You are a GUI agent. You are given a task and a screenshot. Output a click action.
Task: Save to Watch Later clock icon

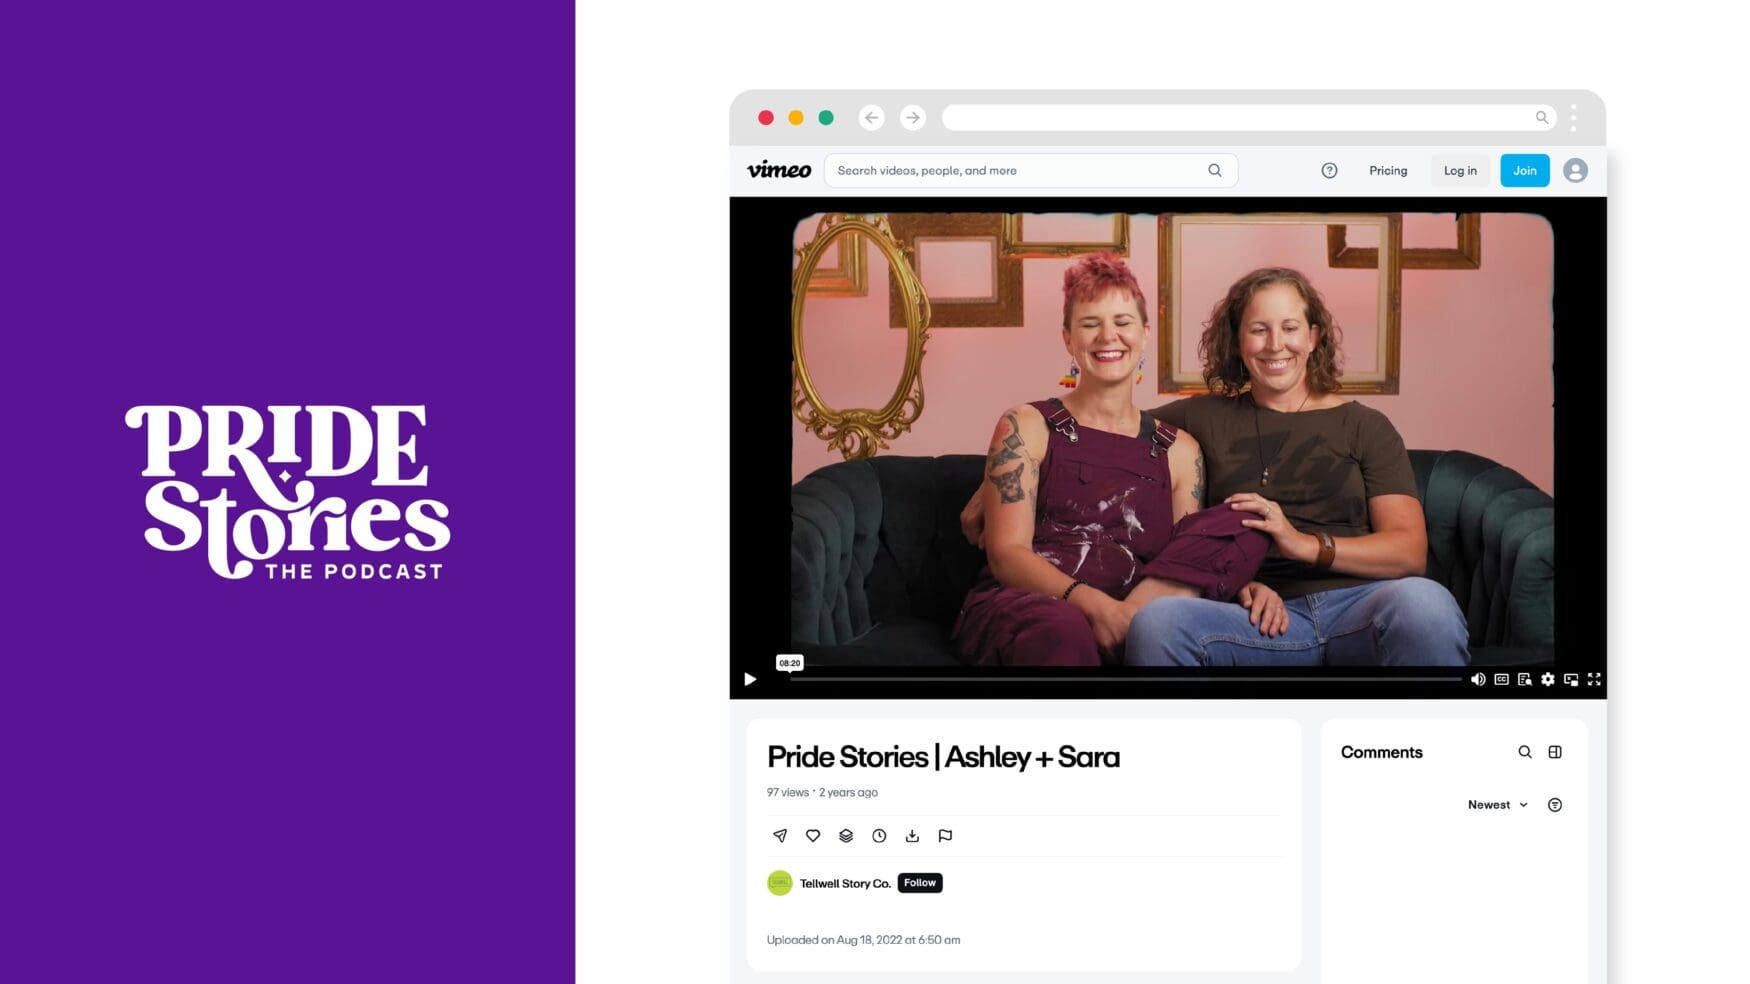pos(879,836)
